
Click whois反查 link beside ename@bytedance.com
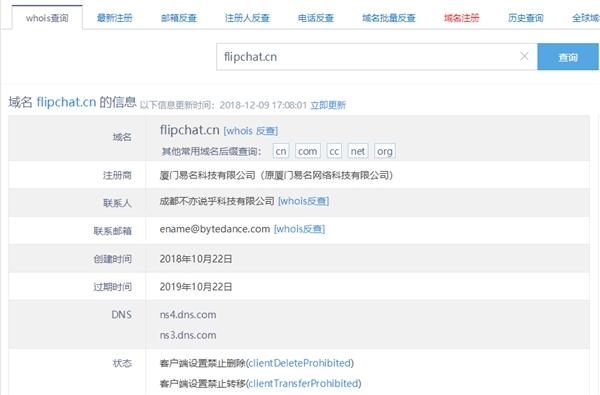click(299, 229)
